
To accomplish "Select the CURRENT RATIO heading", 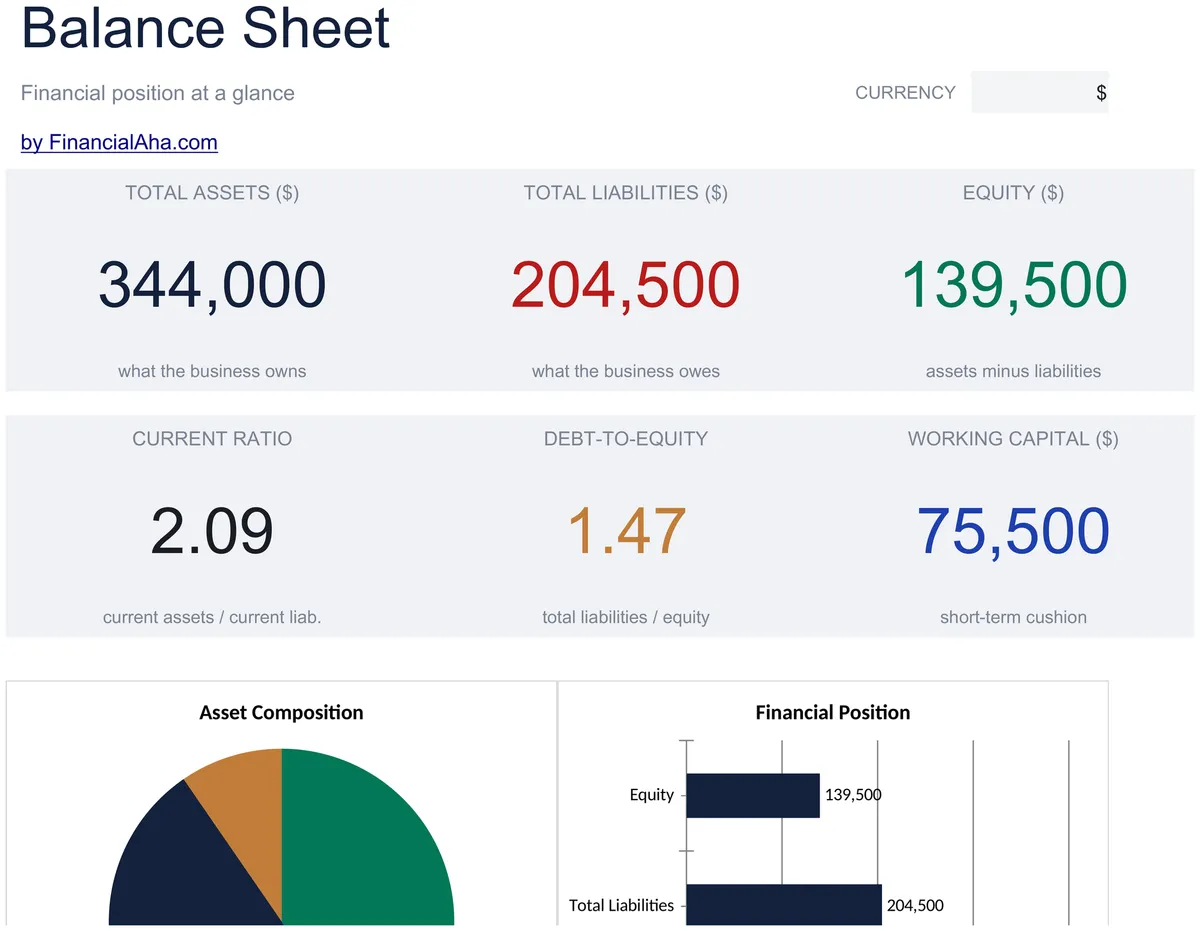I will (x=212, y=439).
